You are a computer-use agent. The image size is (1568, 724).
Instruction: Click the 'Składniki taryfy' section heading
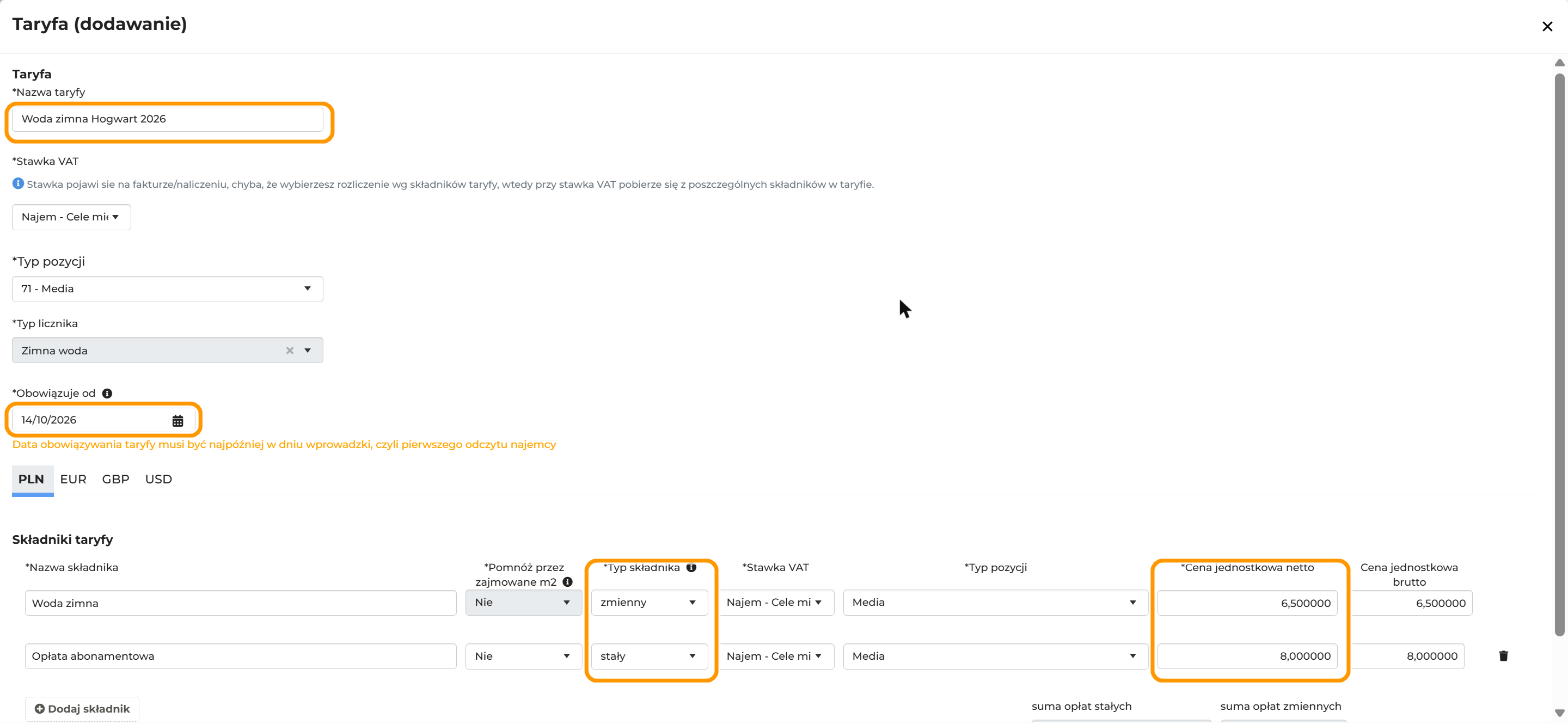[x=62, y=540]
